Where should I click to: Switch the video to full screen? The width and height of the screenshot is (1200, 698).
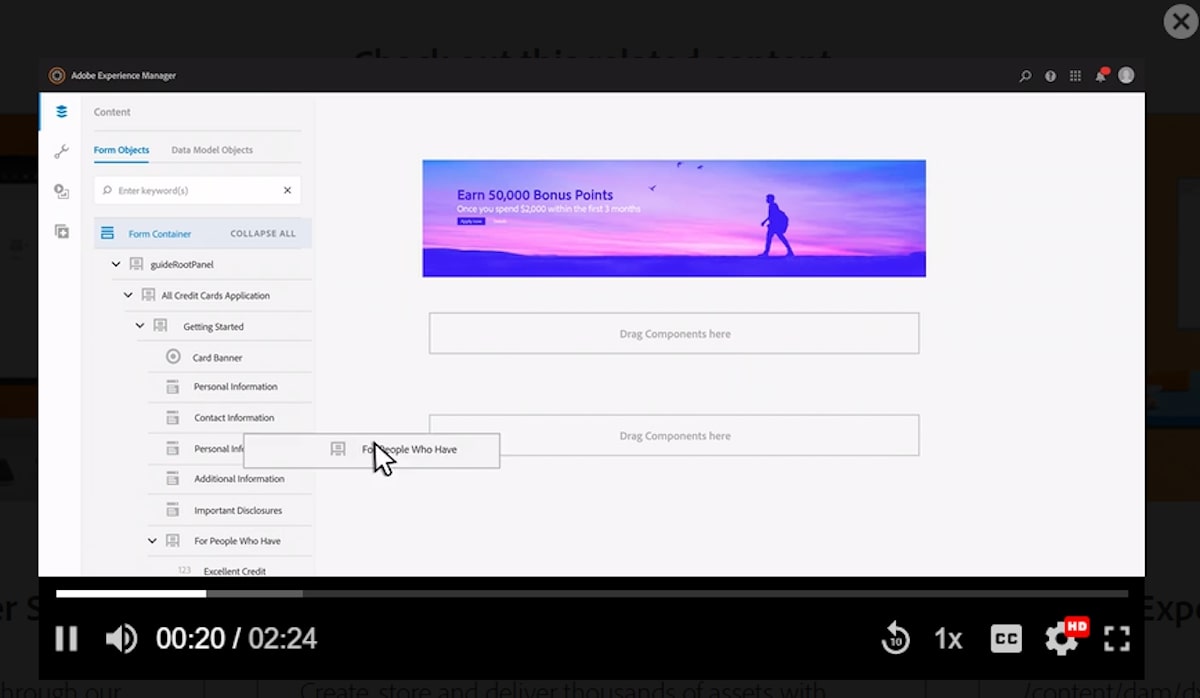[x=1117, y=638]
